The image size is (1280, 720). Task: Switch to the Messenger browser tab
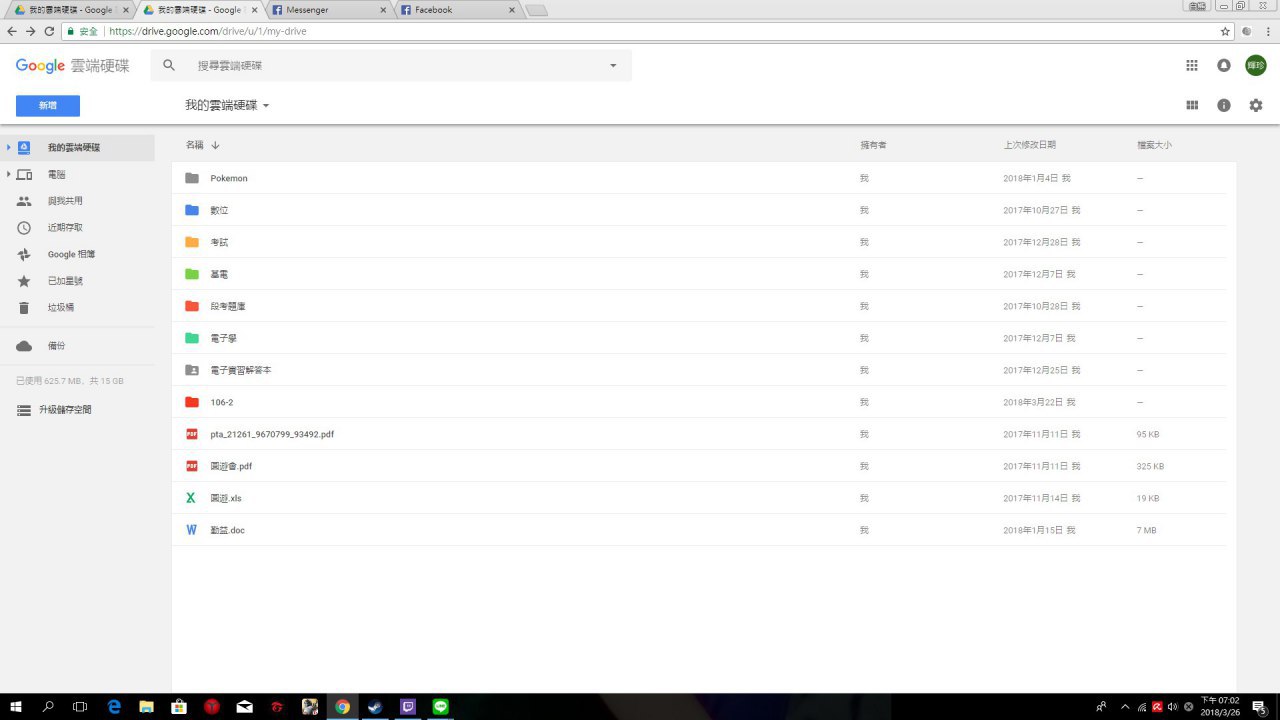click(x=327, y=10)
